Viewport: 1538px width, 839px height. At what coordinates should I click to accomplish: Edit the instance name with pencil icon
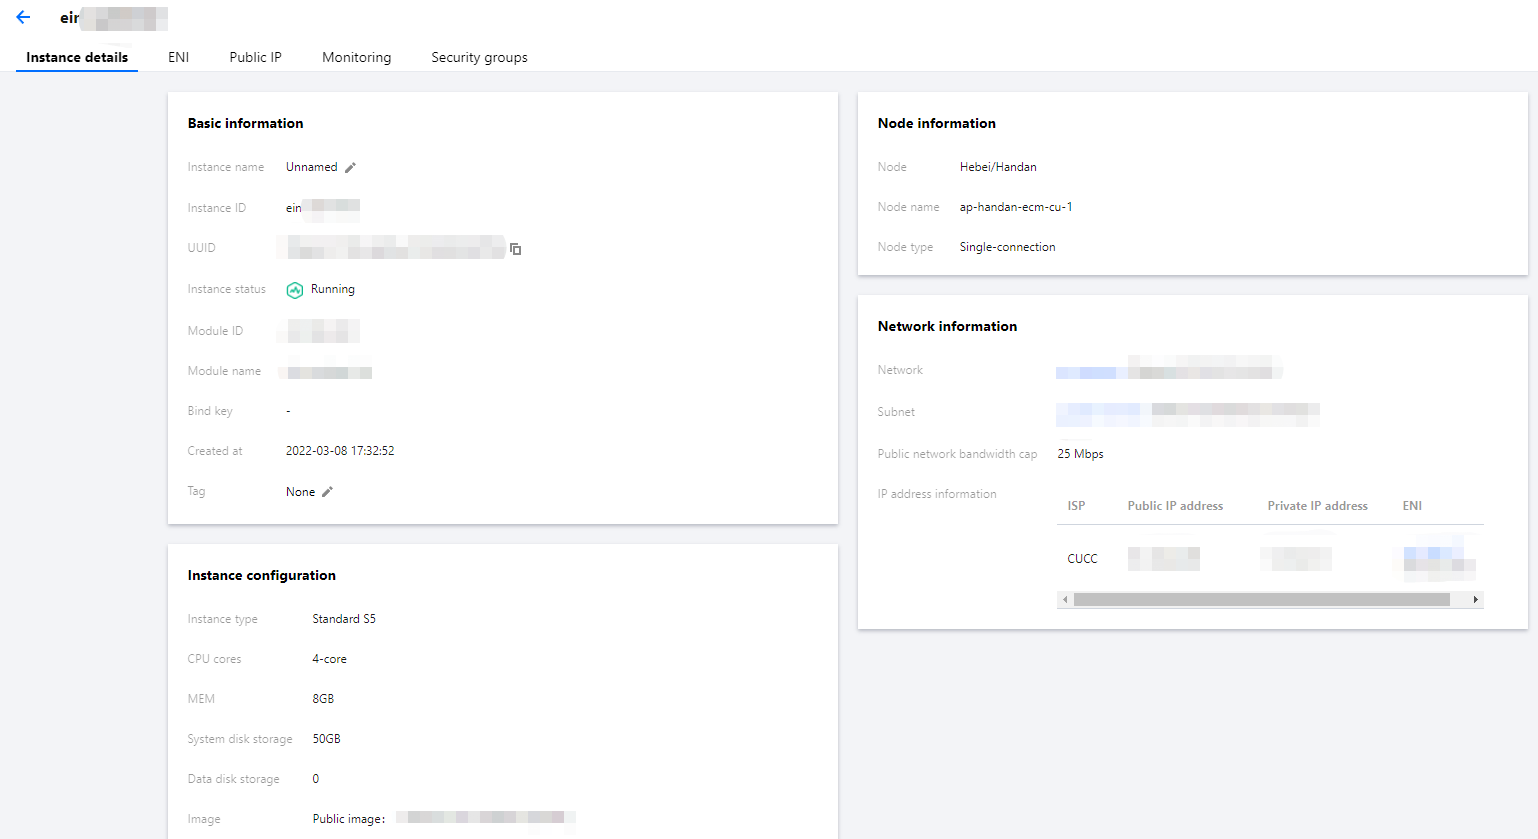coord(350,168)
